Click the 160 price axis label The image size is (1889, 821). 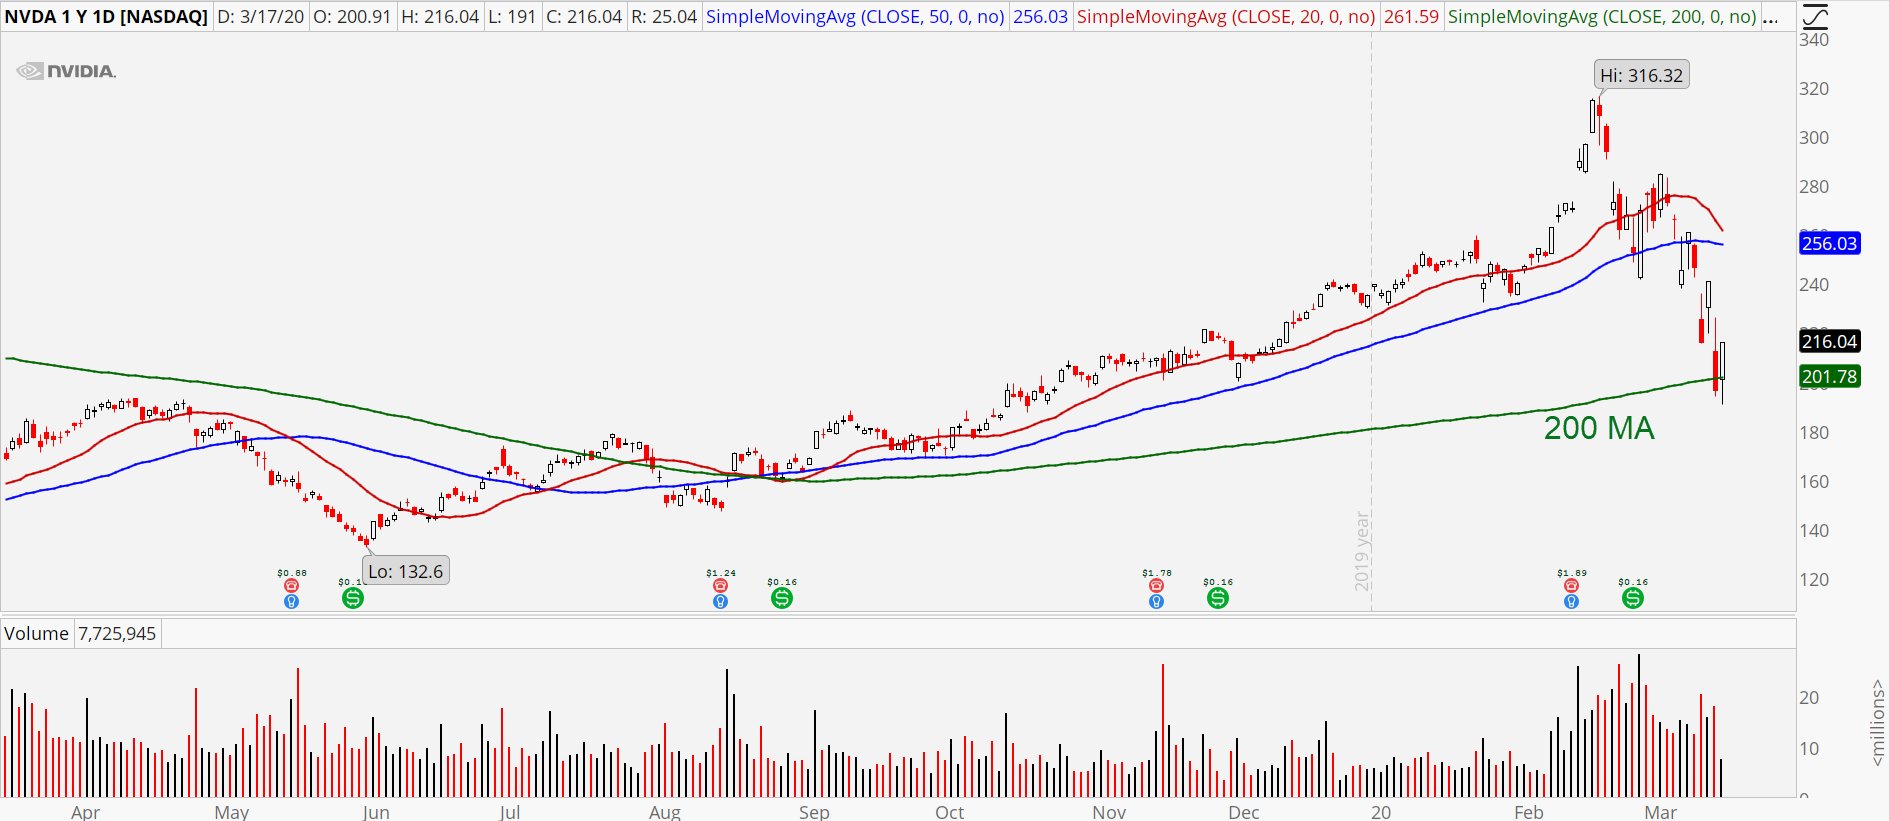click(1814, 482)
